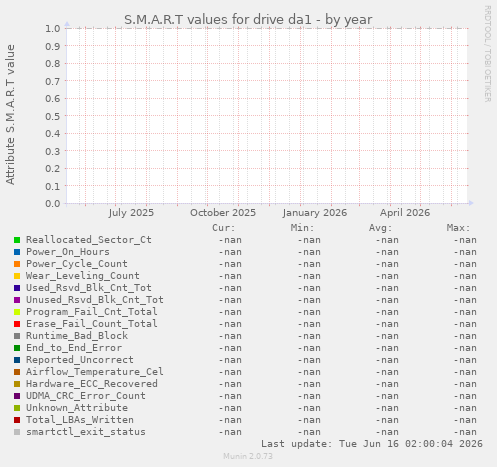
Task: Click the olive green Unknown_Attribute swatch
Action: [x=17, y=408]
